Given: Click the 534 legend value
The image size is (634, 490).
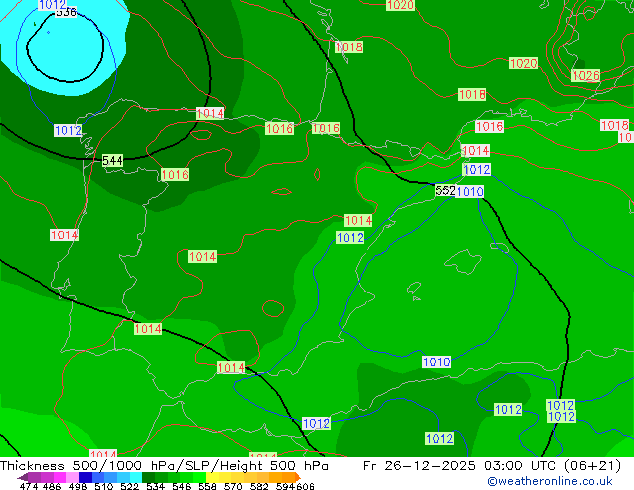Looking at the screenshot, I should pyautogui.click(x=155, y=486).
